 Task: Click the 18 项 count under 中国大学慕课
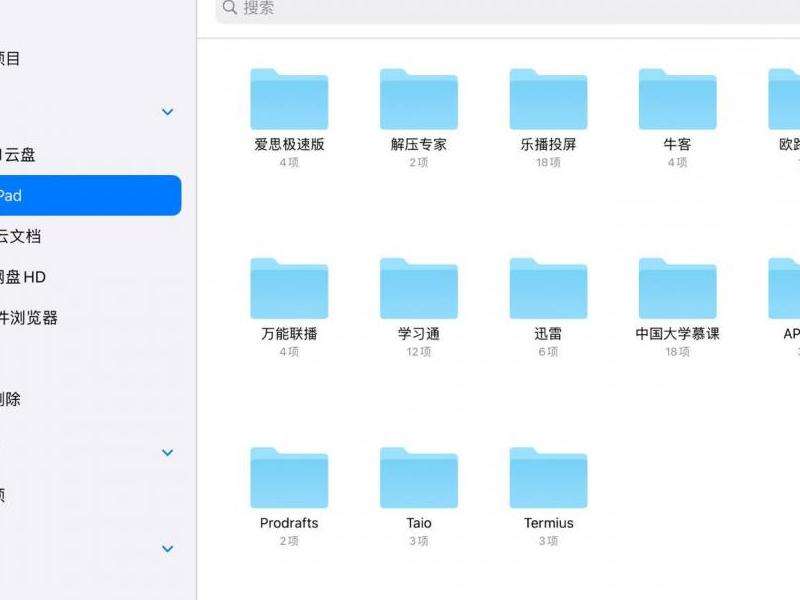[x=678, y=352]
